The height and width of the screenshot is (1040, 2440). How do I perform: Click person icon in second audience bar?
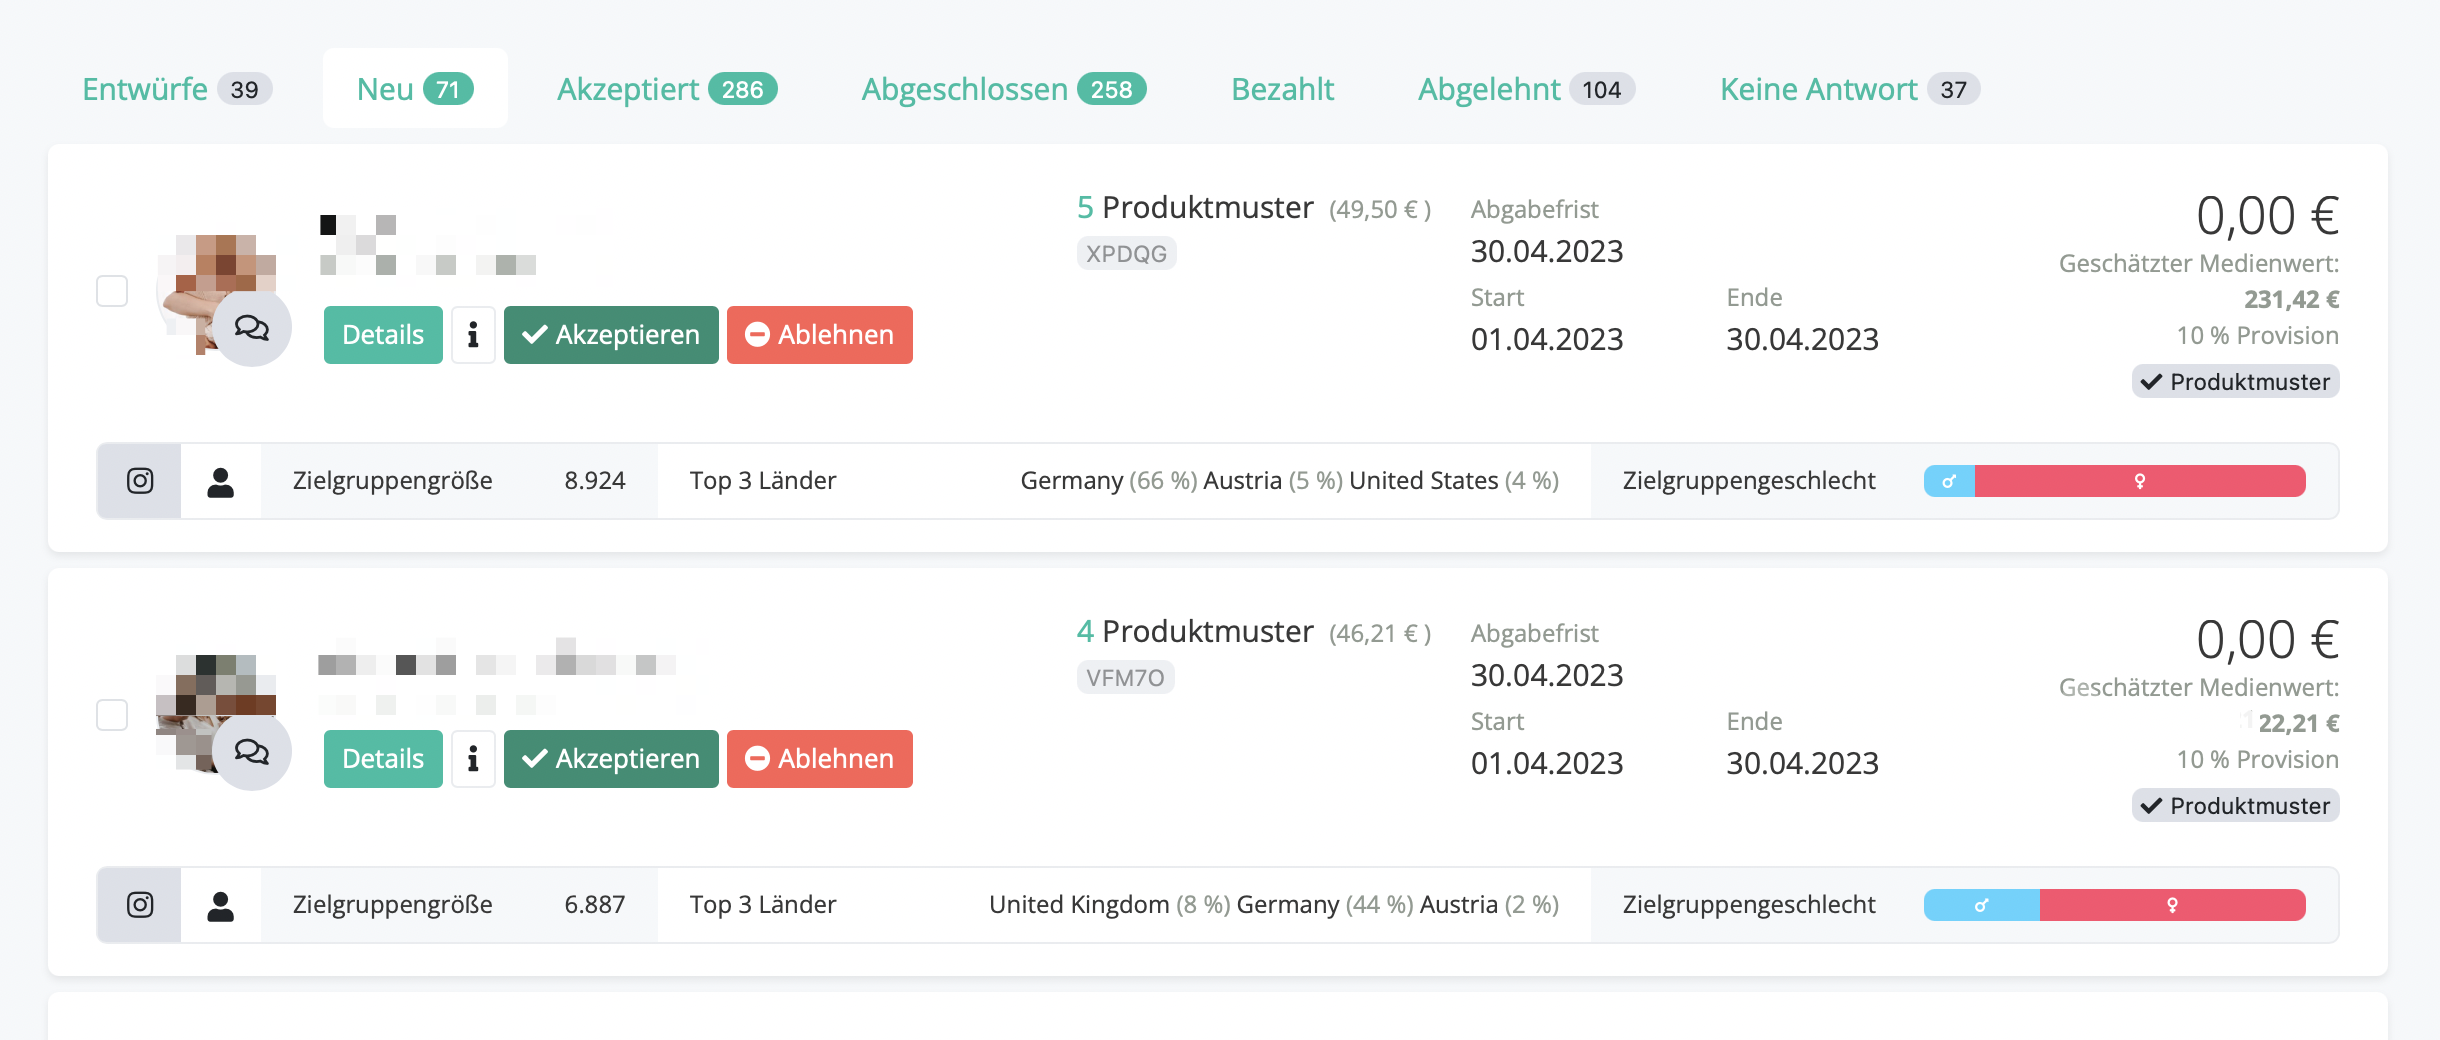[220, 905]
